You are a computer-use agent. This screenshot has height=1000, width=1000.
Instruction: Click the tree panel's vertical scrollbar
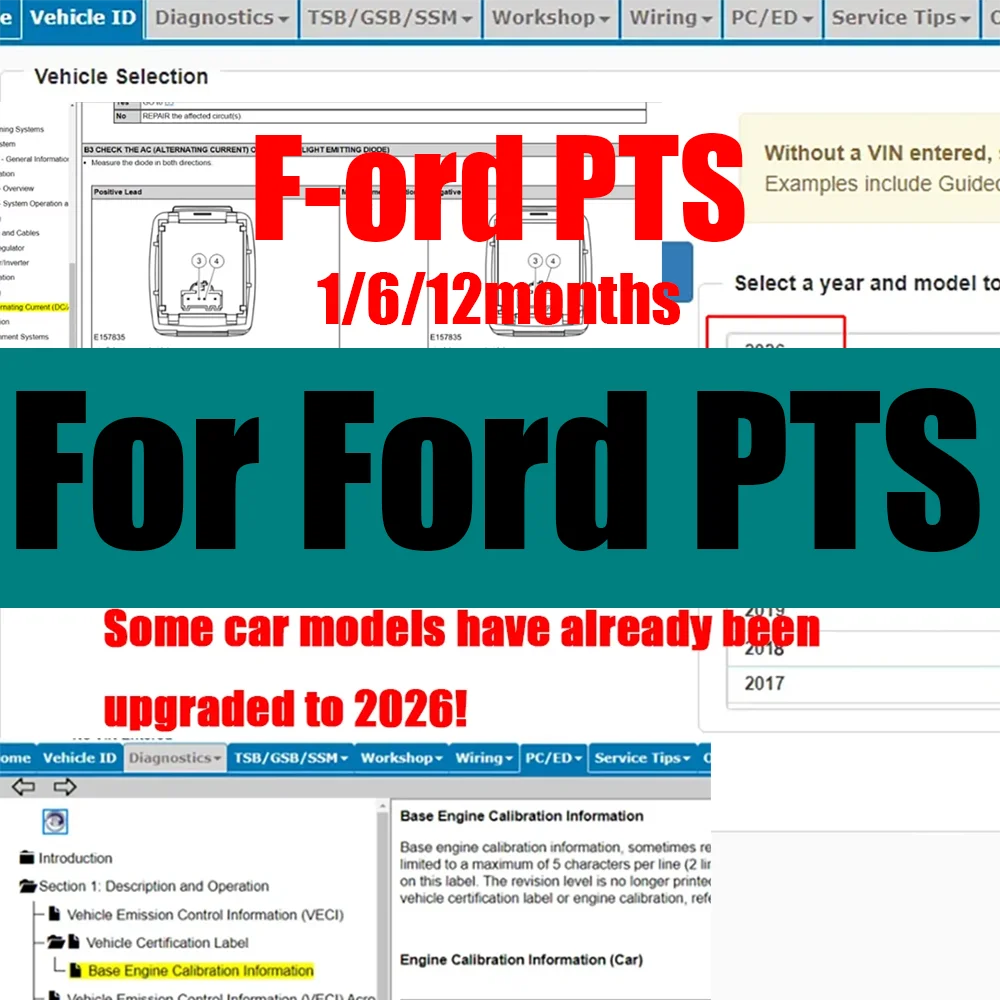pos(383,899)
